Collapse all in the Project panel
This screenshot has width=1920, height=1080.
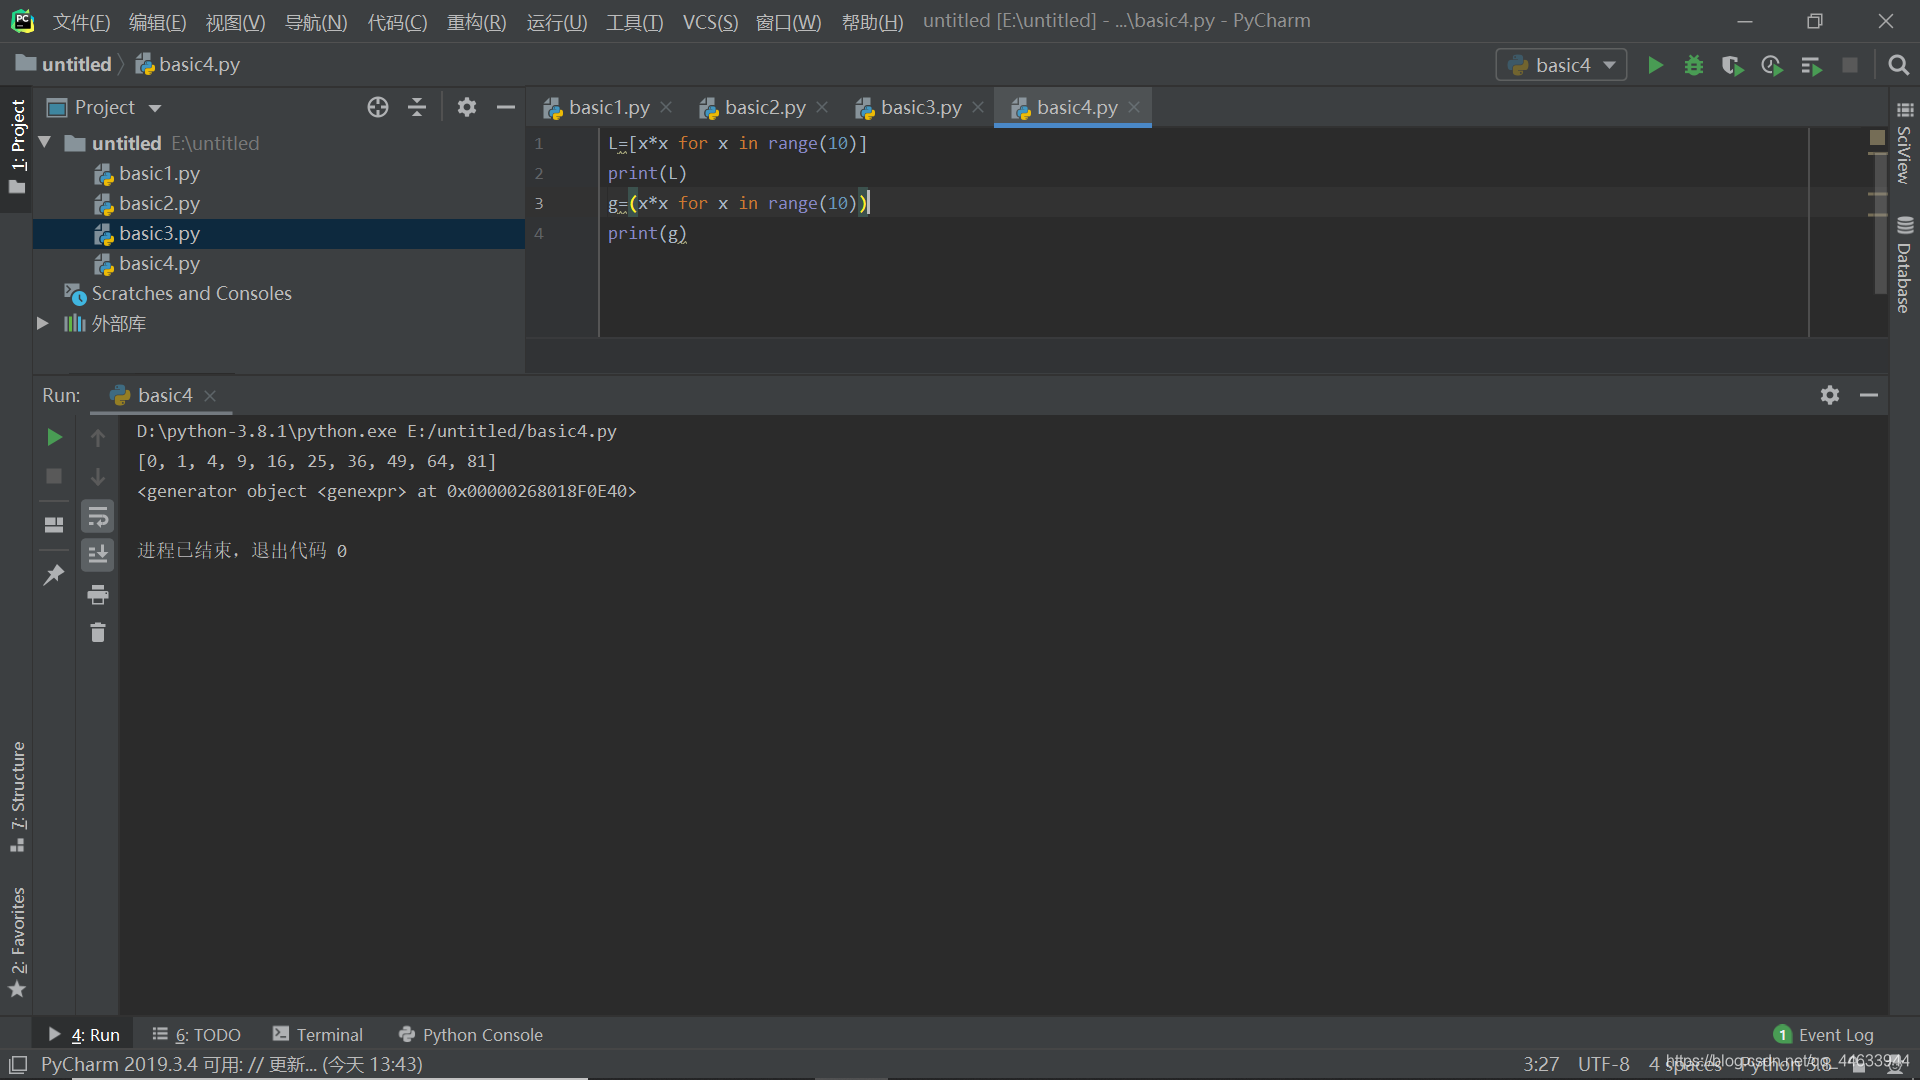click(417, 107)
